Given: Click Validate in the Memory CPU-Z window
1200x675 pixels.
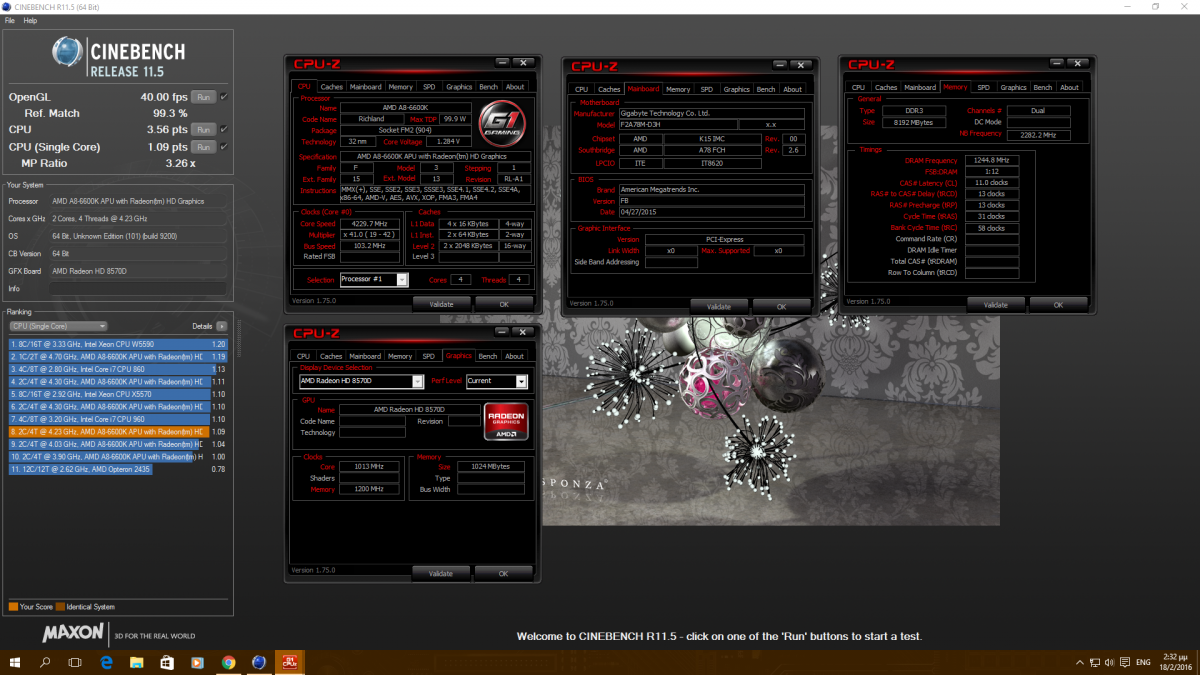Looking at the screenshot, I should point(995,304).
